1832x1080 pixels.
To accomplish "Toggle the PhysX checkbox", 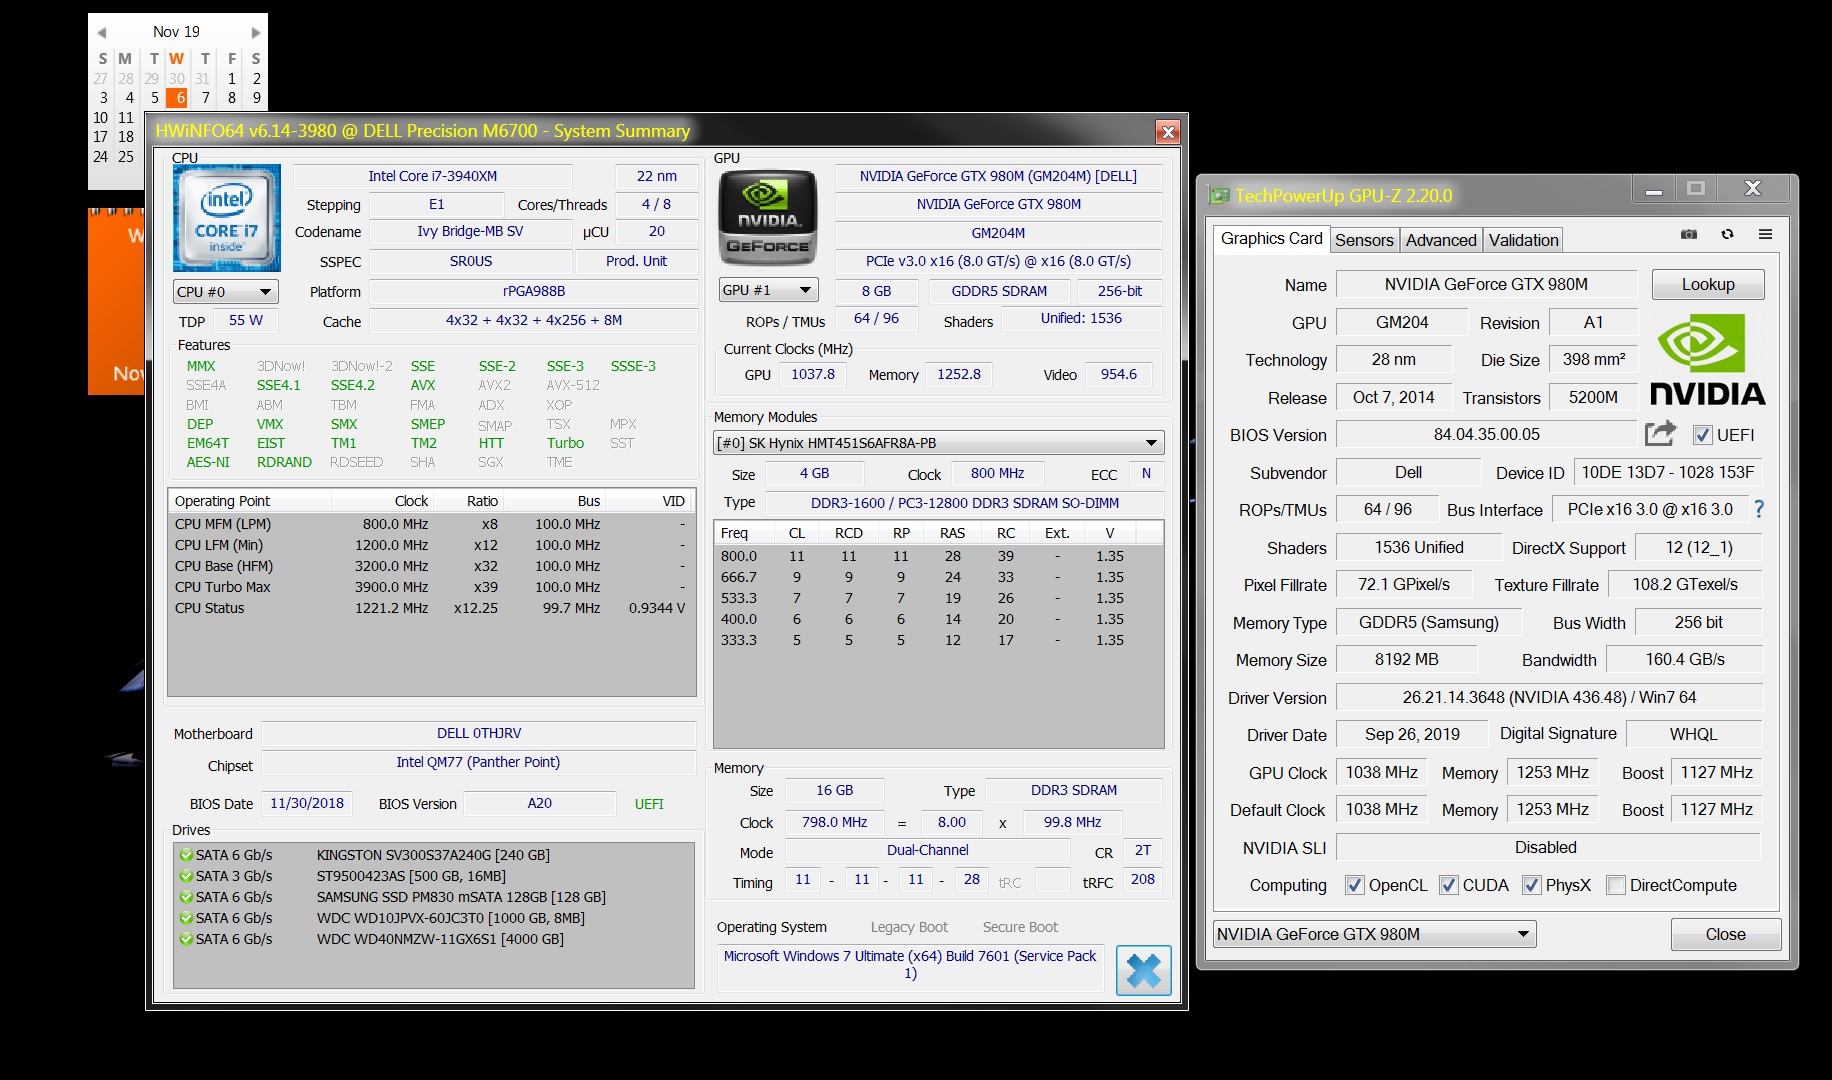I will point(1531,885).
